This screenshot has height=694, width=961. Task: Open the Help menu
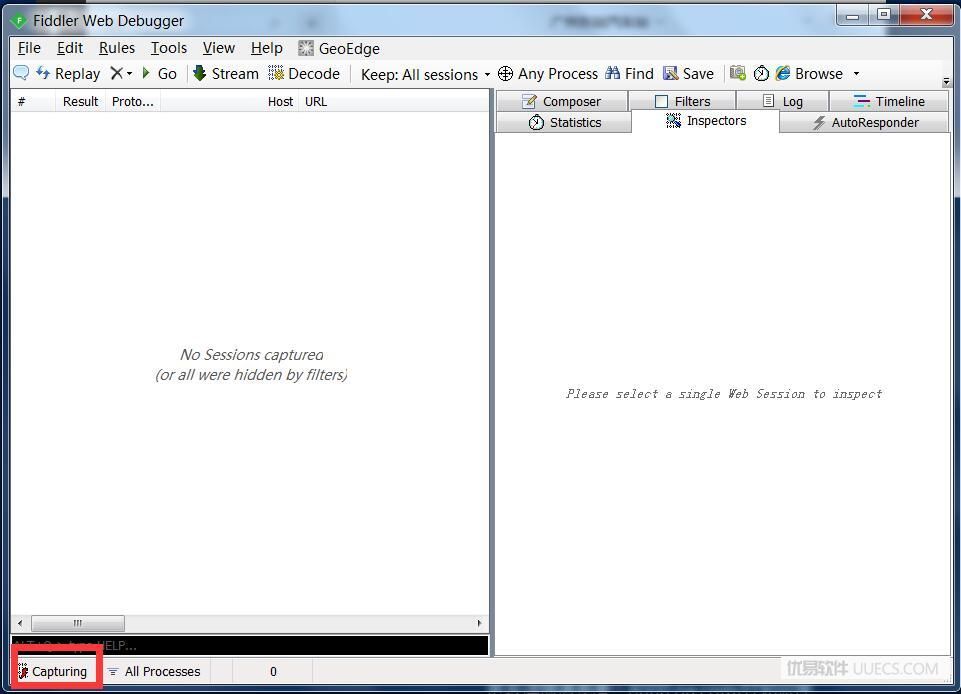point(267,48)
